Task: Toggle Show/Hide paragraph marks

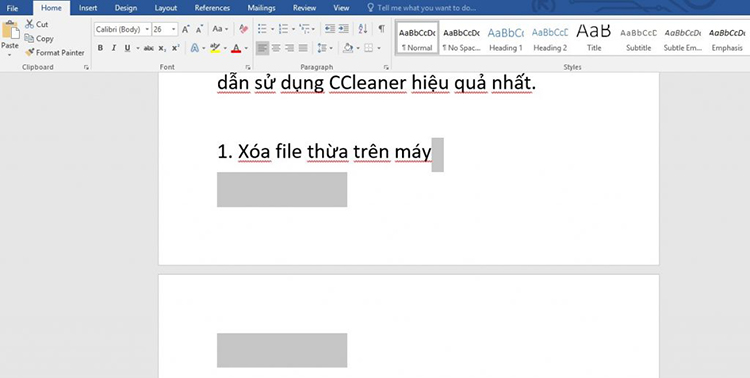Action: (381, 29)
